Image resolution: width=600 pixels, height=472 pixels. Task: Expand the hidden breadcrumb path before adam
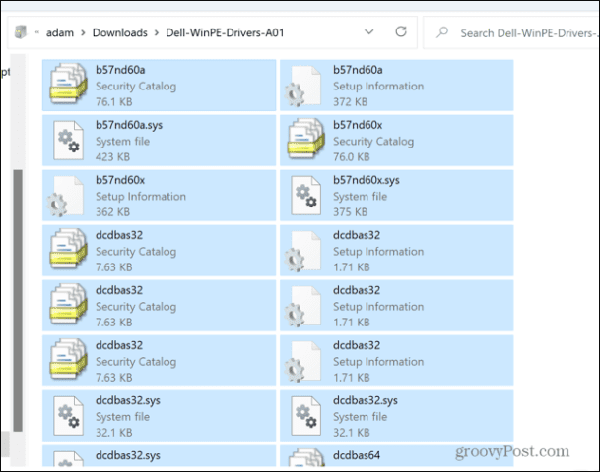point(37,32)
